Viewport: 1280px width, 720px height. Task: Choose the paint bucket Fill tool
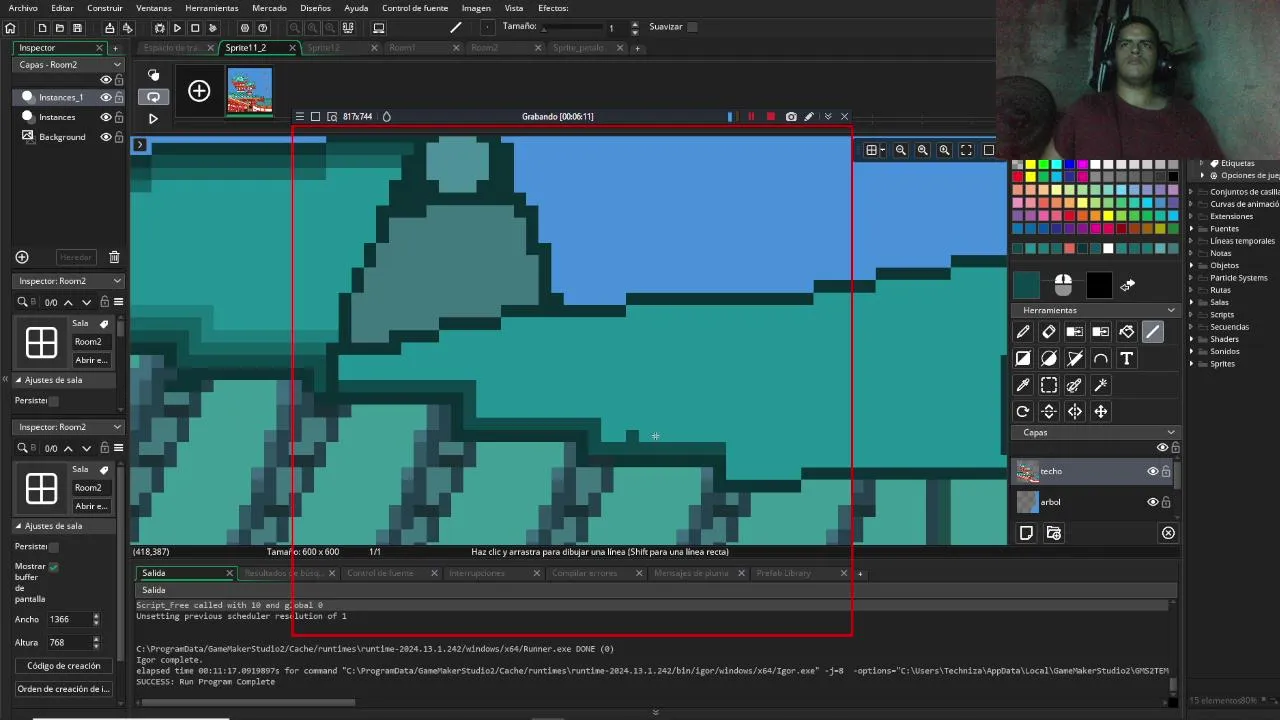[x=1127, y=332]
